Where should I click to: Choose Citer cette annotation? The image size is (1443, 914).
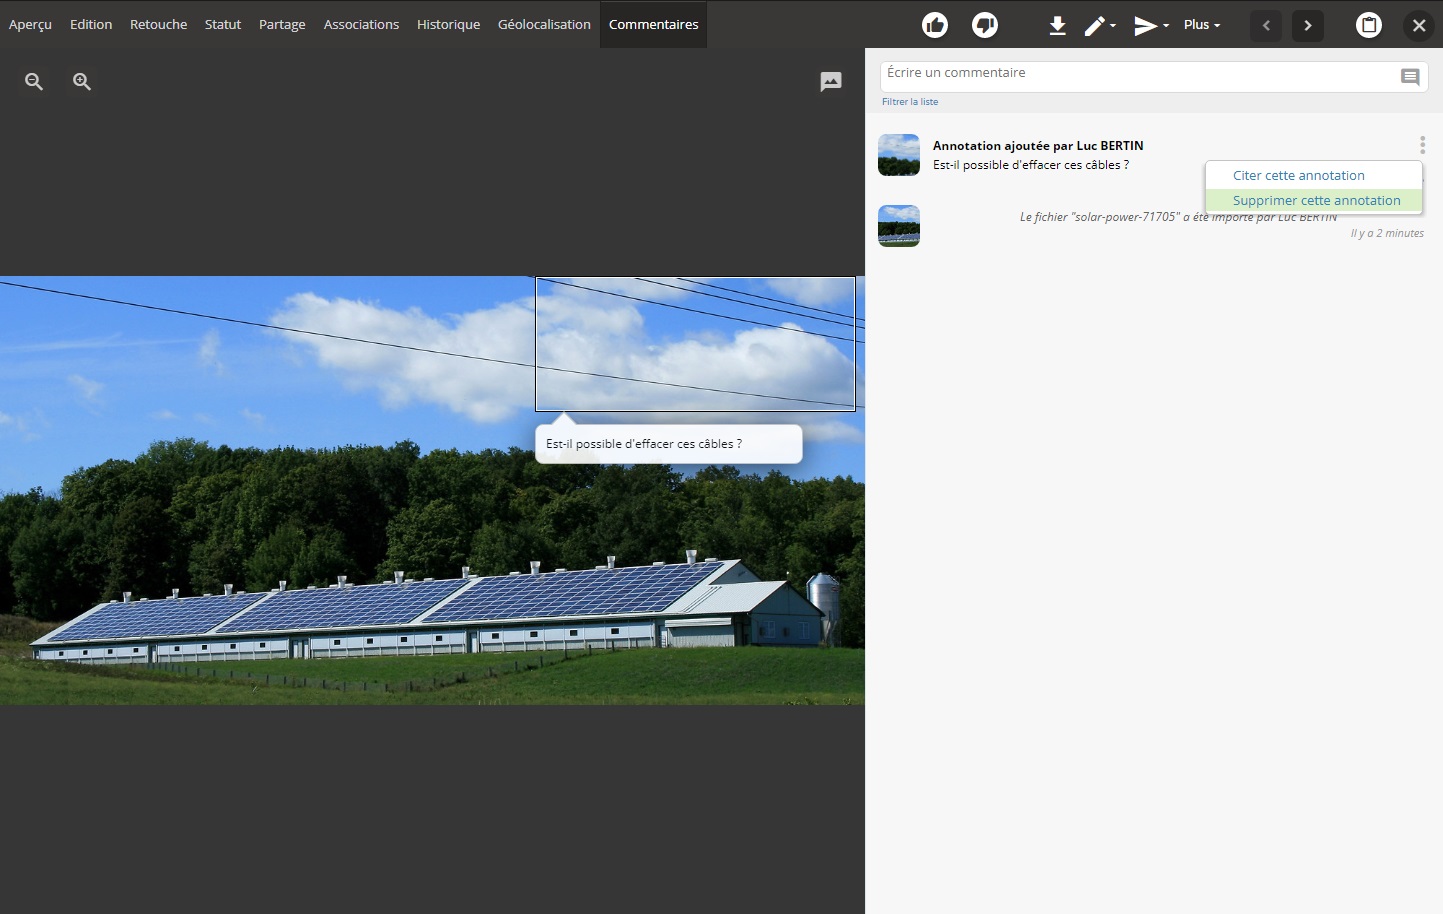click(x=1298, y=175)
